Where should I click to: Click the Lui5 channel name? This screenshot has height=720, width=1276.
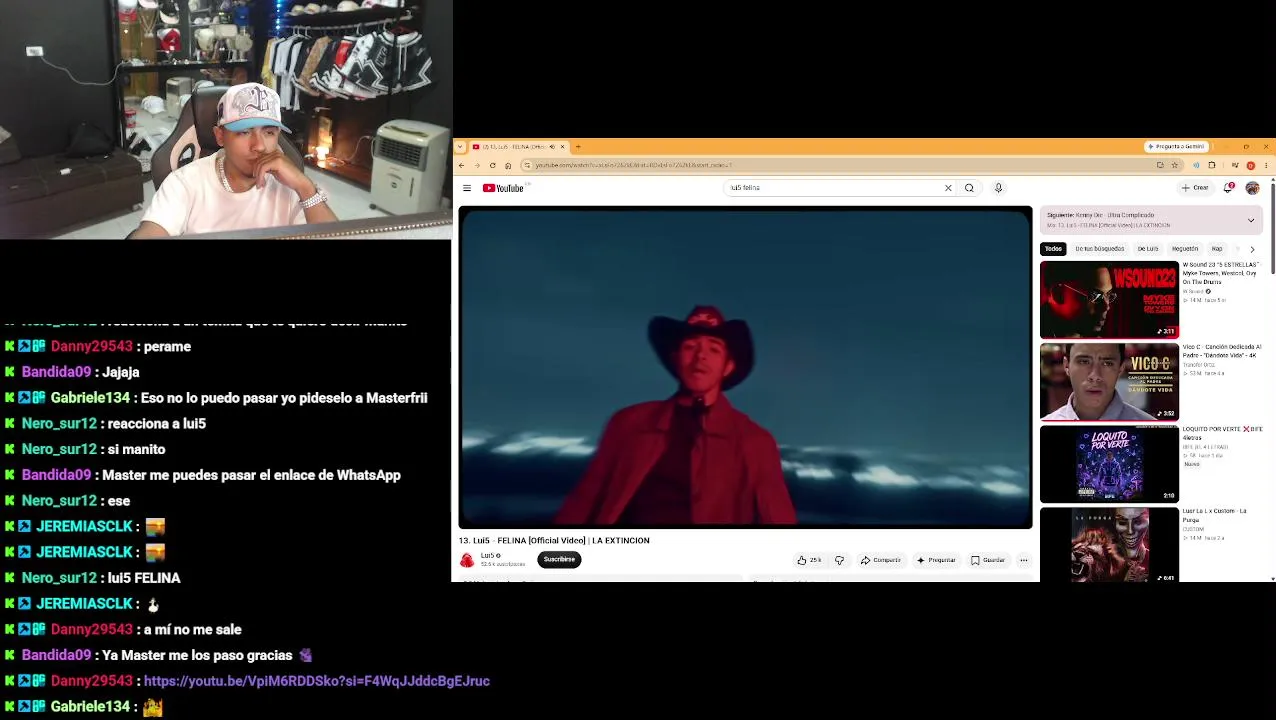pyautogui.click(x=488, y=556)
